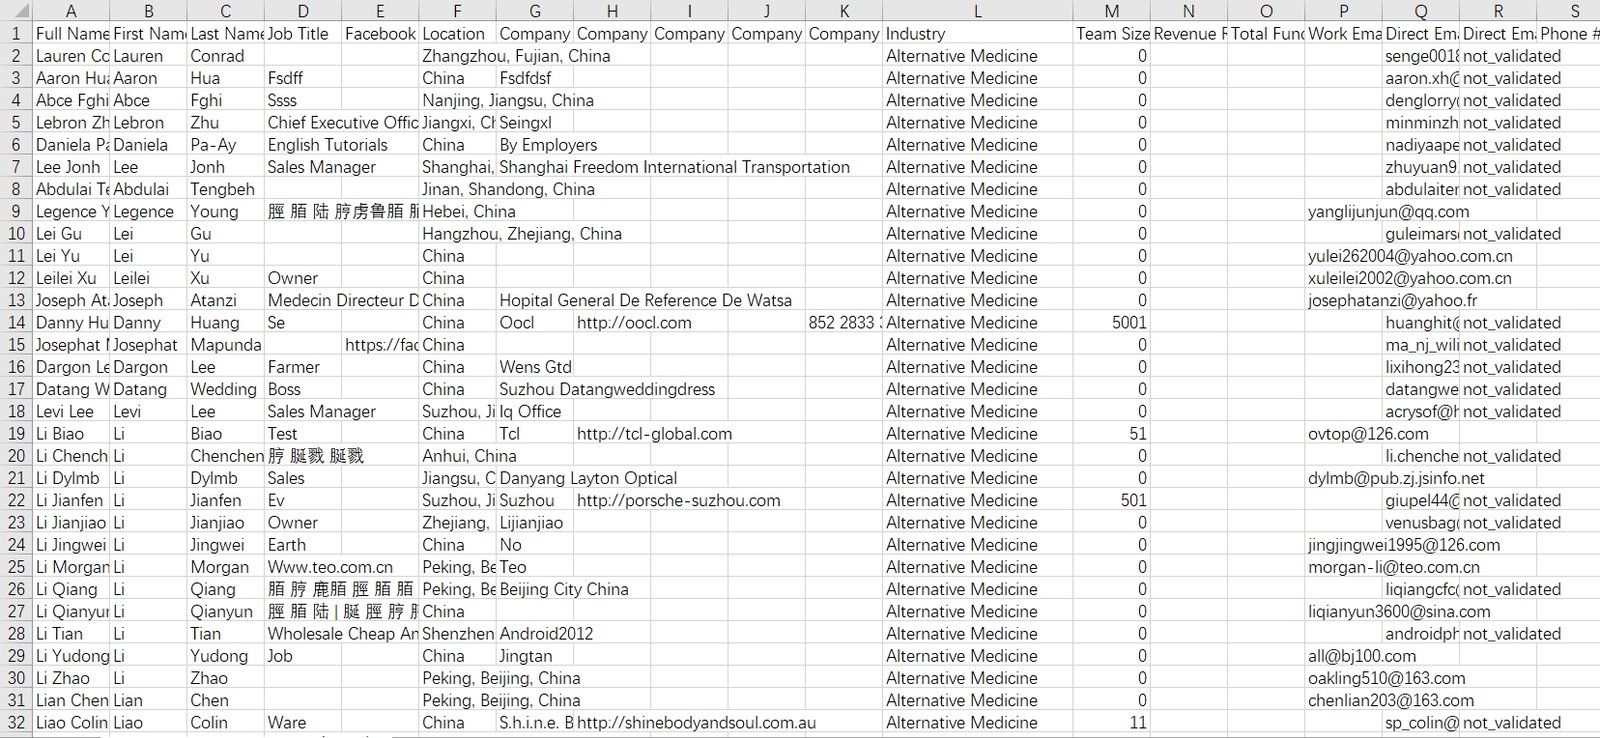Select job title Ware cell

point(303,722)
